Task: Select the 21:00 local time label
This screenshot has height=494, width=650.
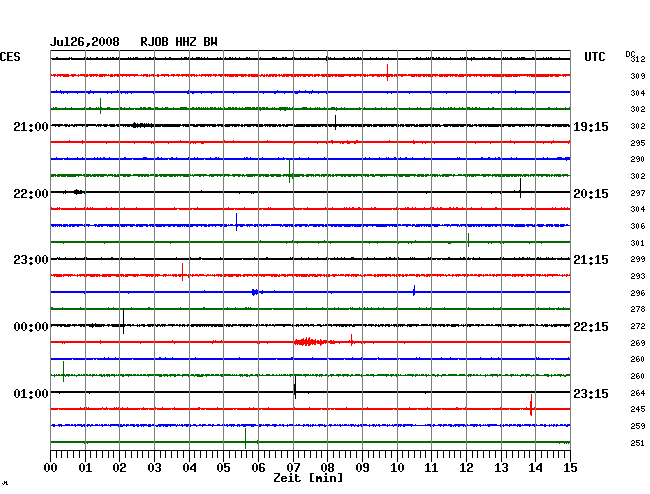Action: pos(31,126)
